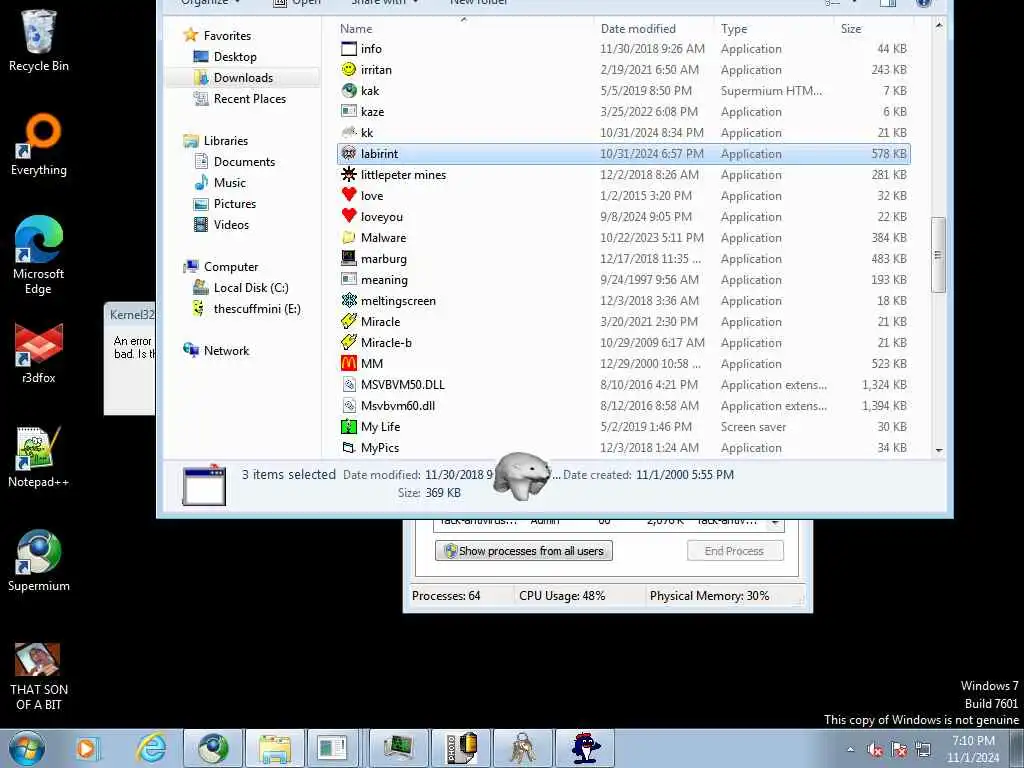Click the meltingscreen file icon
This screenshot has height=768, width=1024.
(349, 300)
